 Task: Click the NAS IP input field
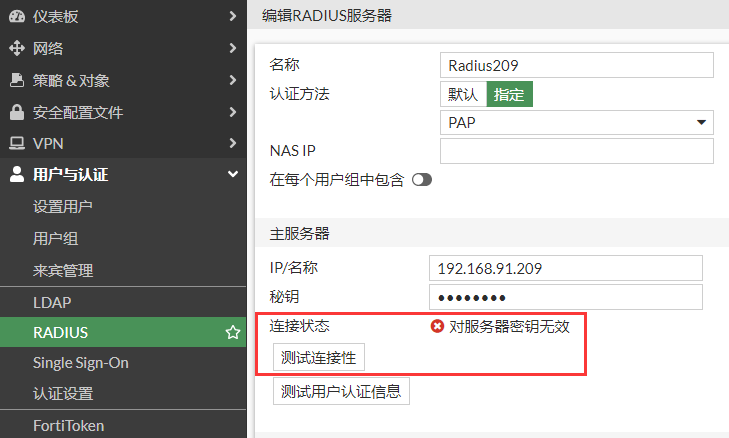click(576, 151)
